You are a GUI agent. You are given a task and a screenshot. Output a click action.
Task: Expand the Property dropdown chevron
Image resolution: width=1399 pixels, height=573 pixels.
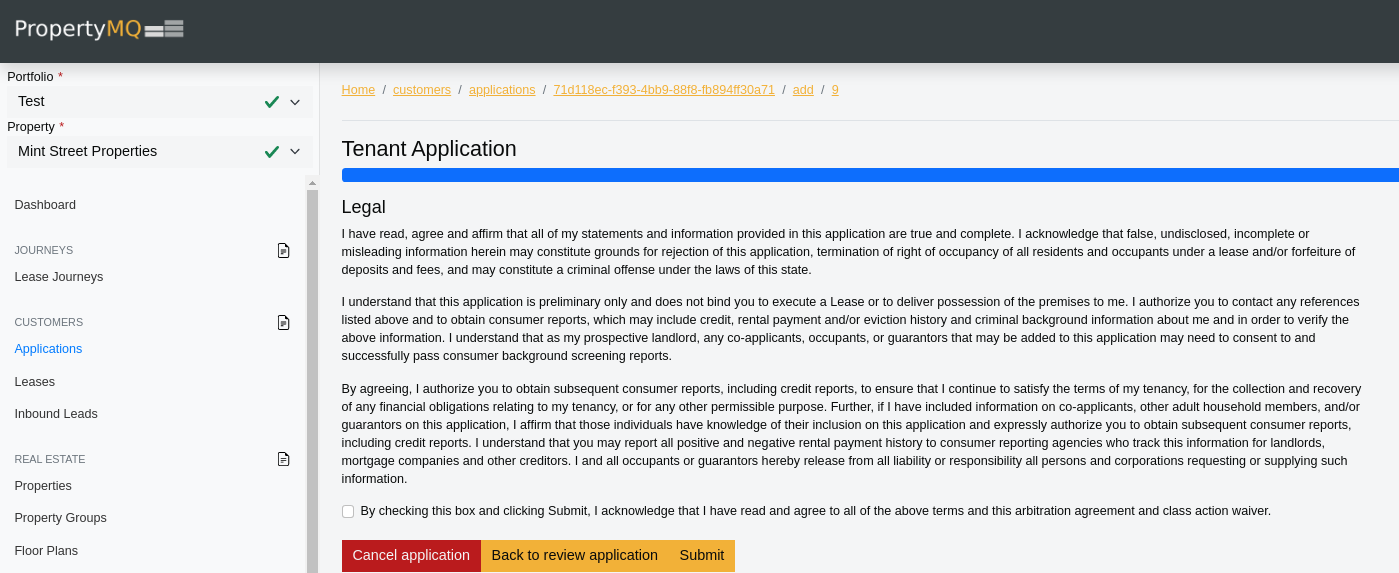click(295, 152)
